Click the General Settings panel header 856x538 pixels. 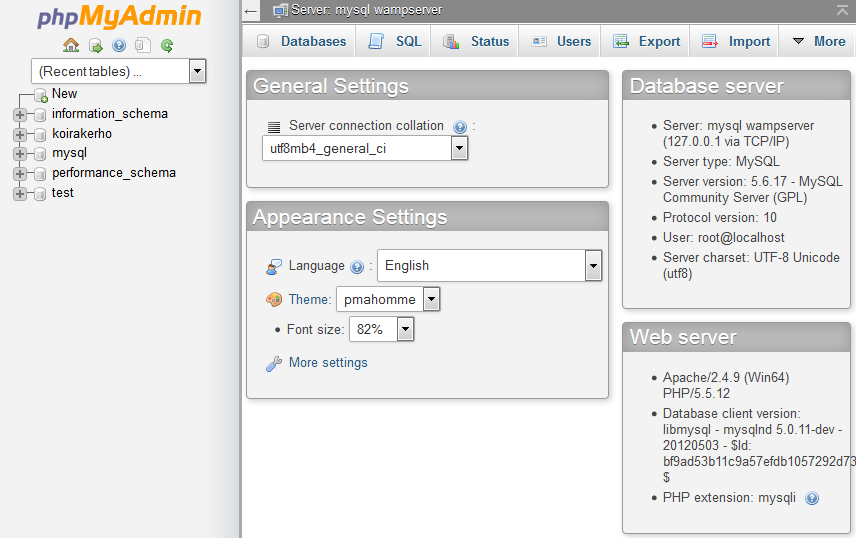[x=427, y=86]
